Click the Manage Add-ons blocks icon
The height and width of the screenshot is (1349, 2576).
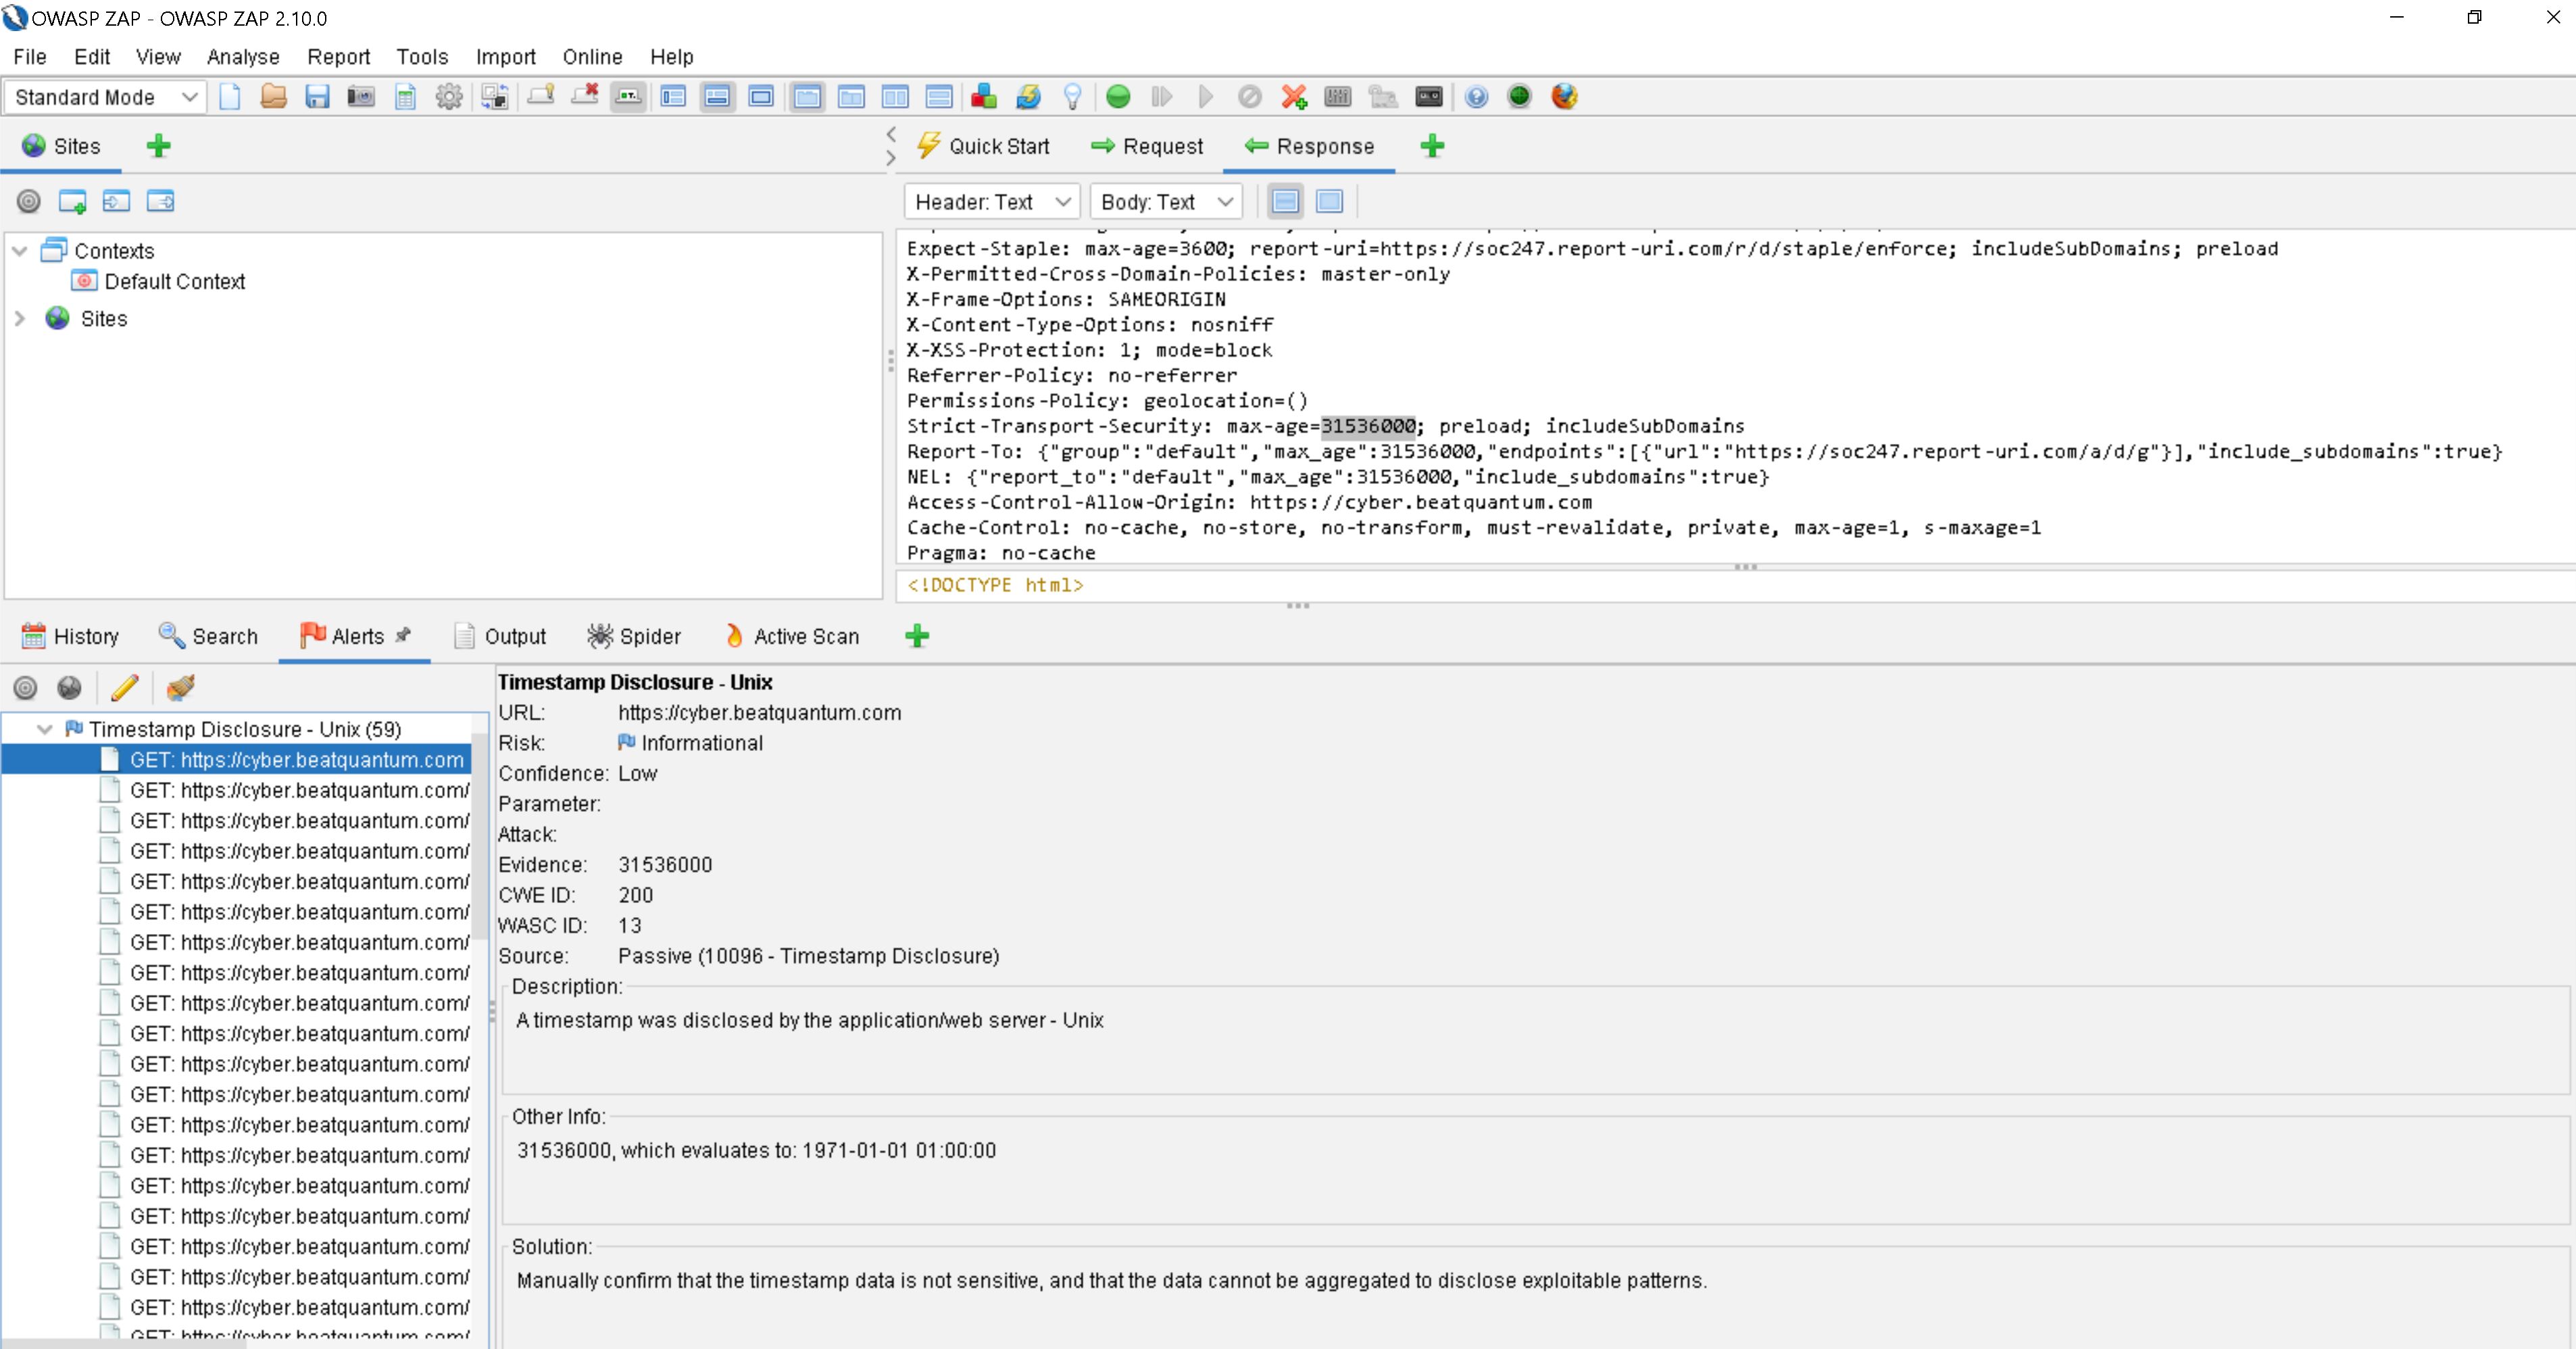(x=984, y=97)
